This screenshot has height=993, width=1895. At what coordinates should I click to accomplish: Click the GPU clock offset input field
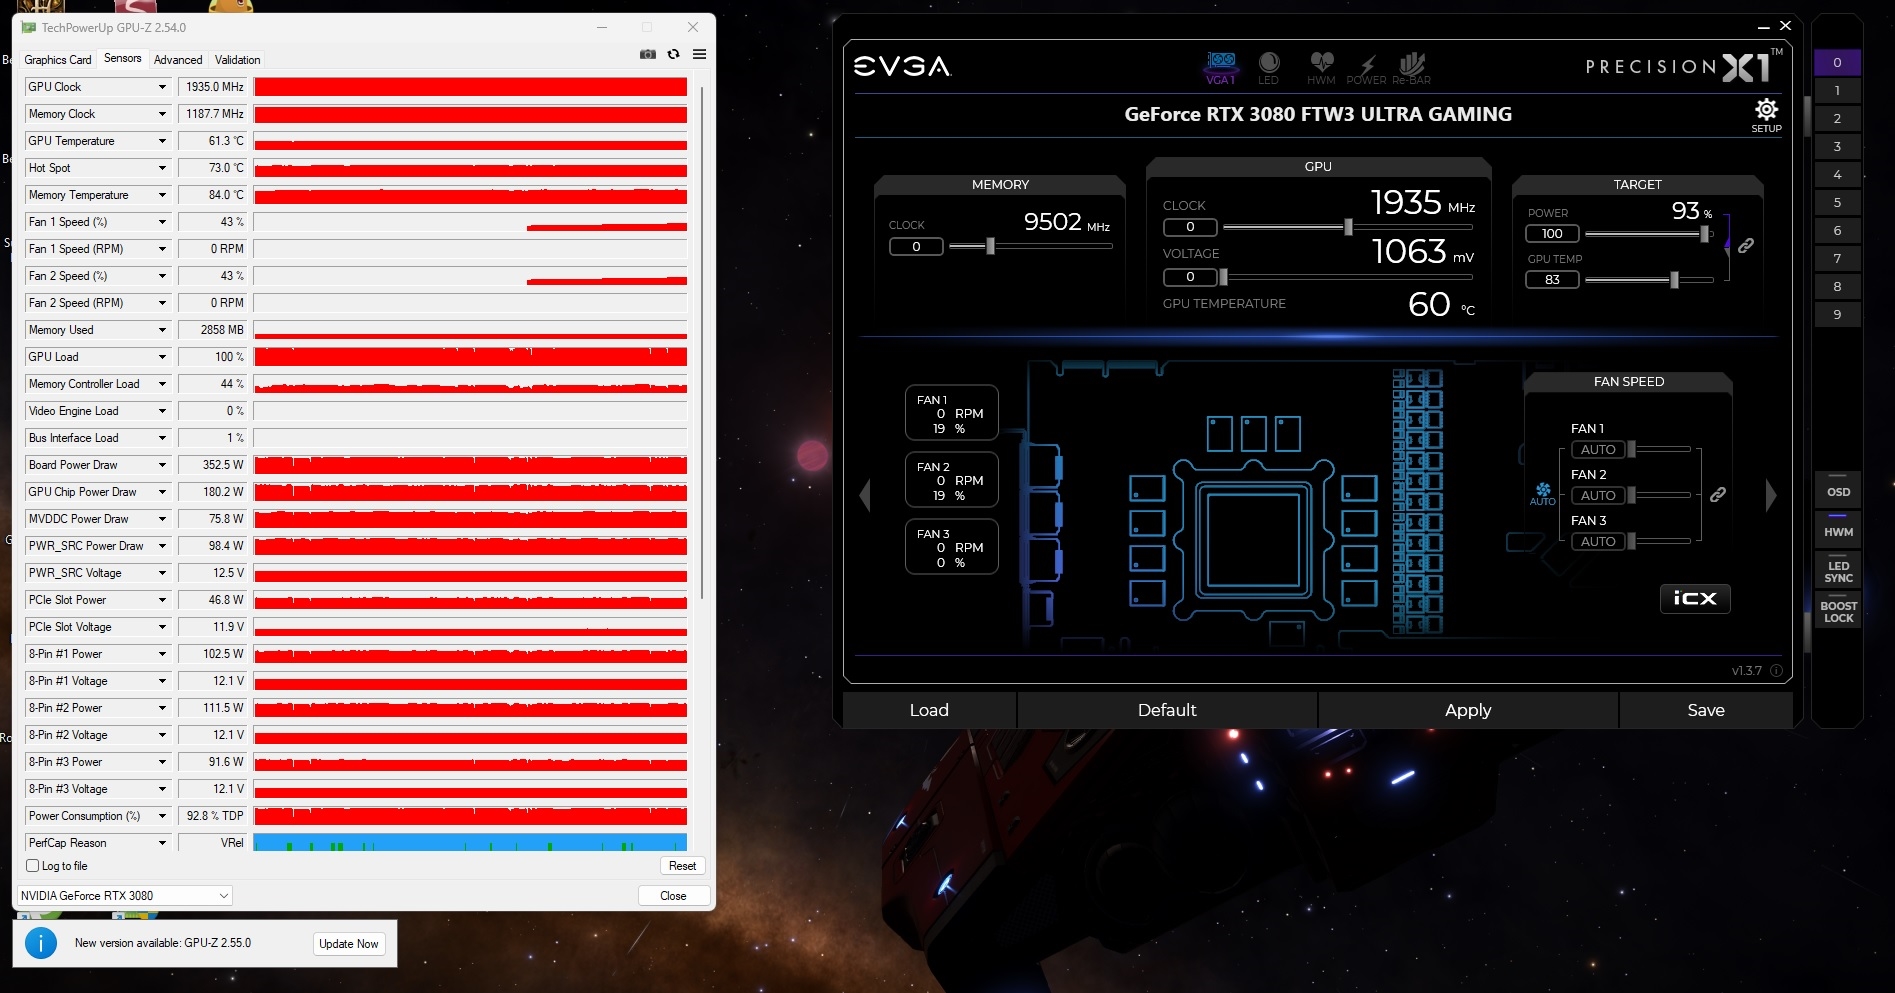point(1190,227)
